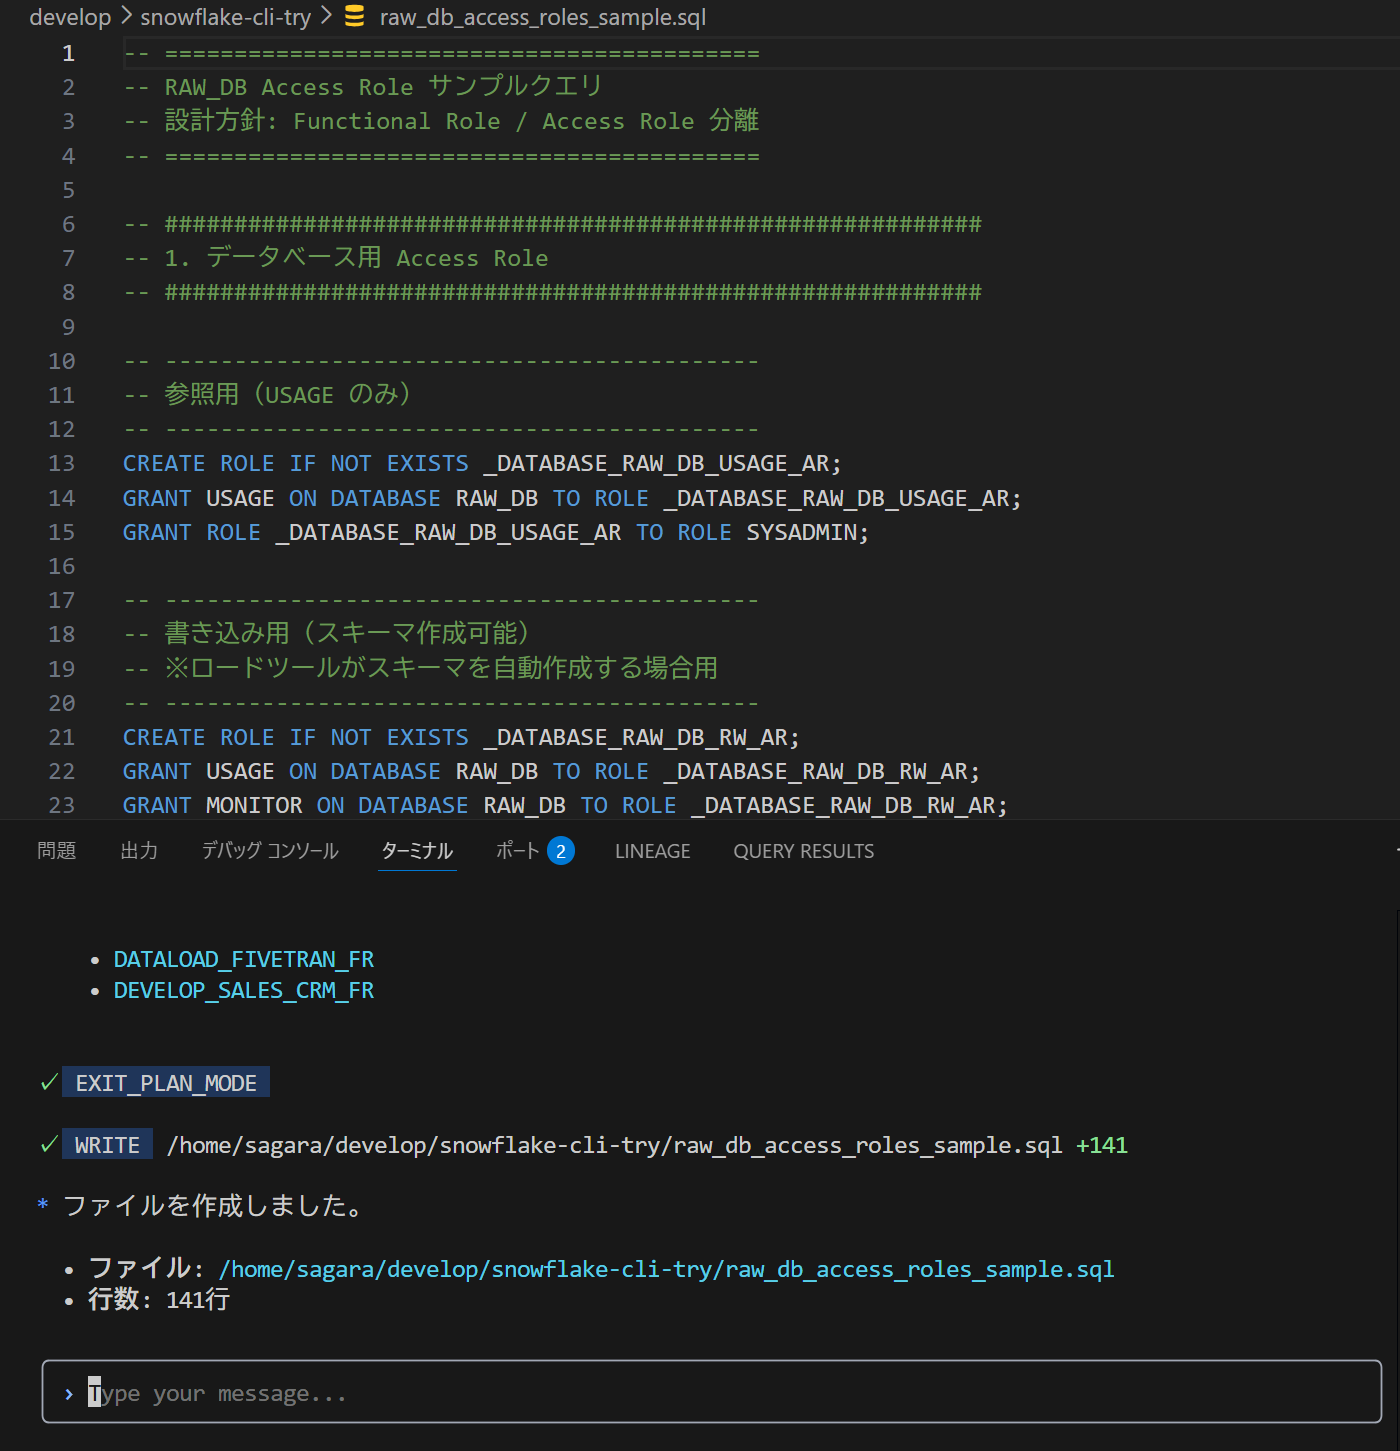Click line number 13 in the gutter
The image size is (1400, 1451).
(x=62, y=464)
